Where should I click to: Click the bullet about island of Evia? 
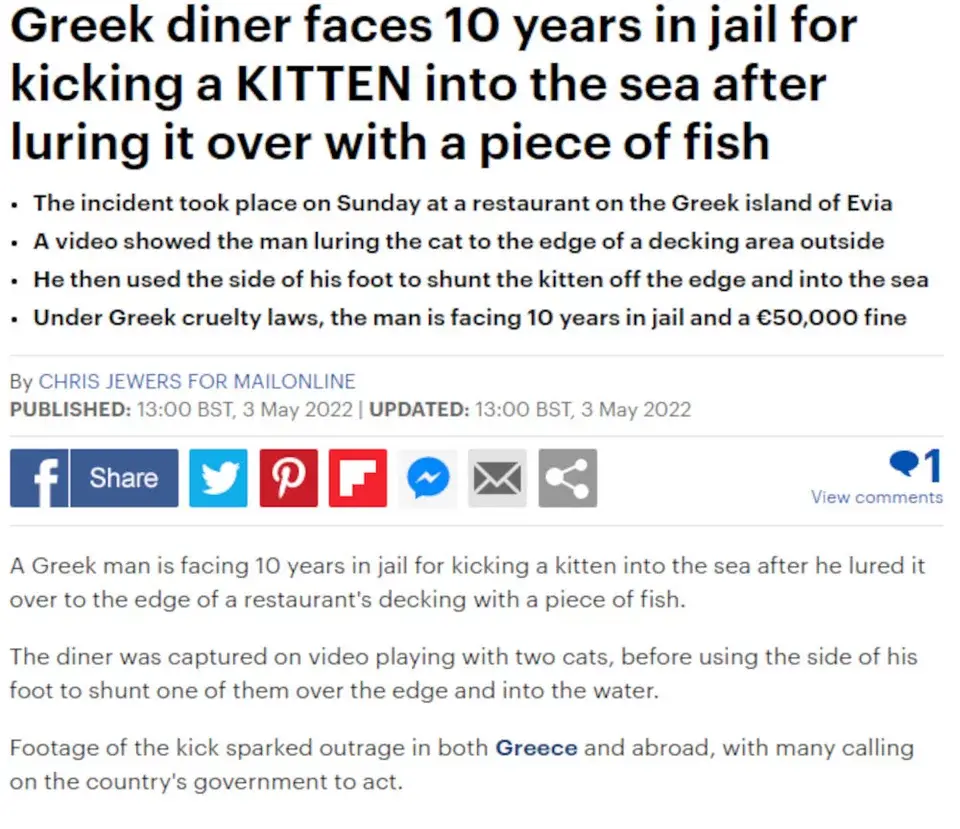(462, 203)
